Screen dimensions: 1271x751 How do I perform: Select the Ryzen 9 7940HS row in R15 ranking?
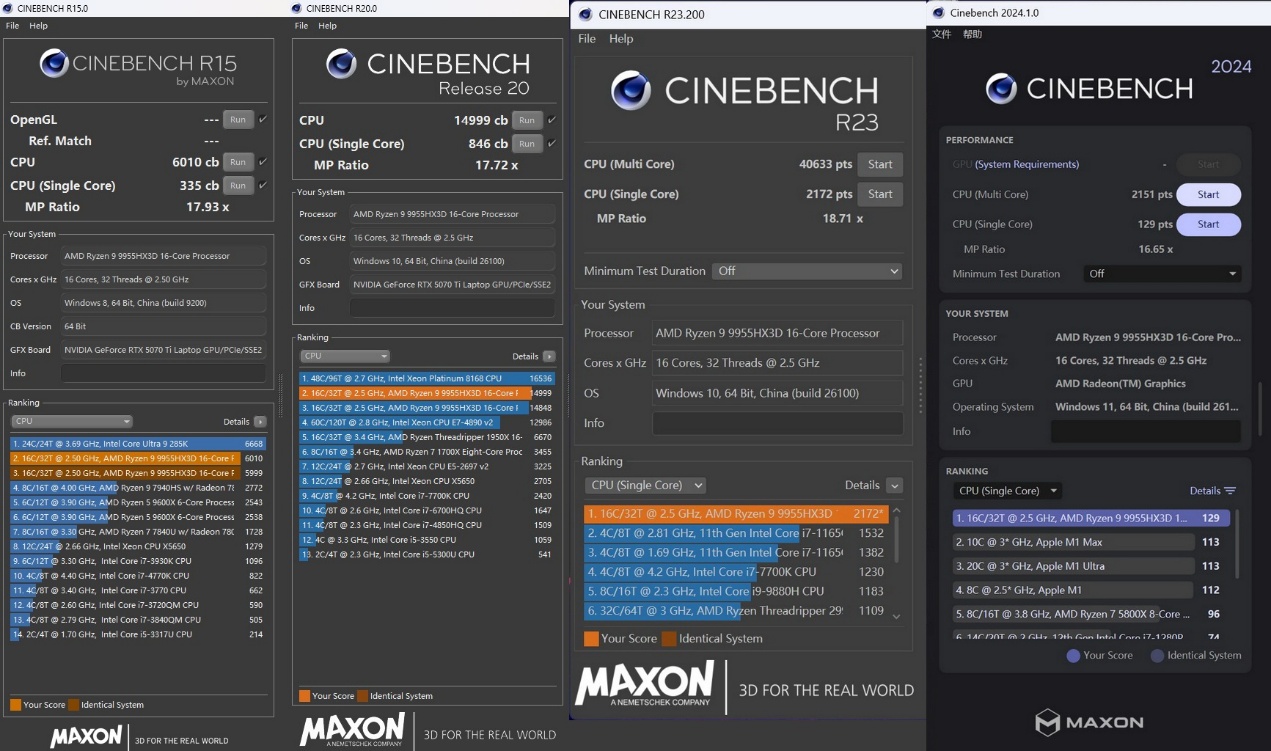pyautogui.click(x=138, y=488)
